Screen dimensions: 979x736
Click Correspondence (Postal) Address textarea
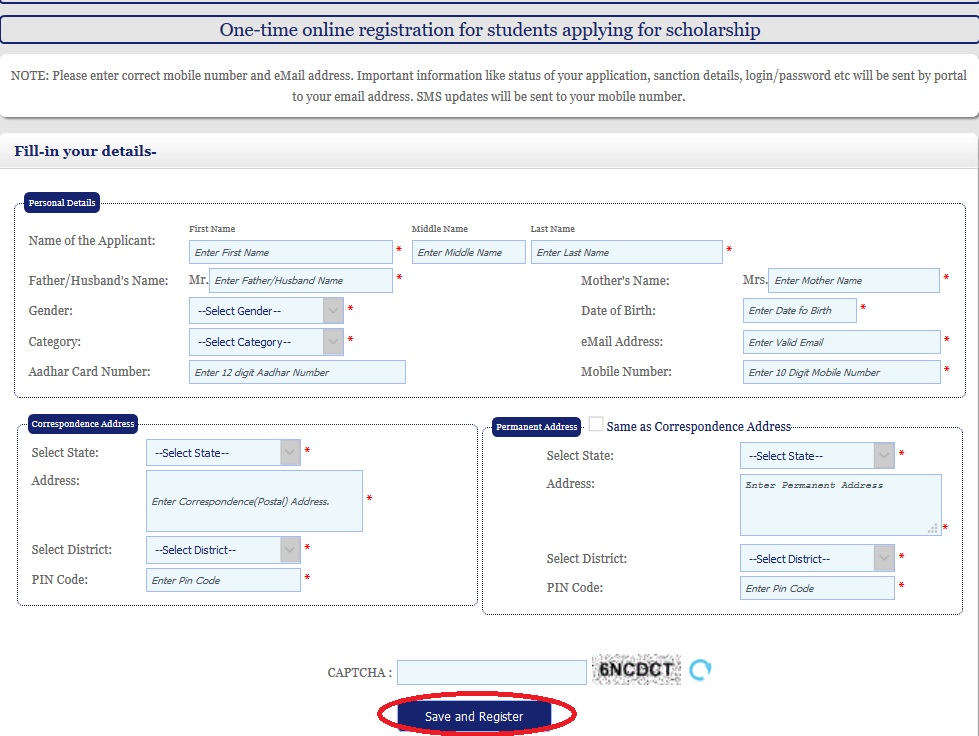point(254,501)
